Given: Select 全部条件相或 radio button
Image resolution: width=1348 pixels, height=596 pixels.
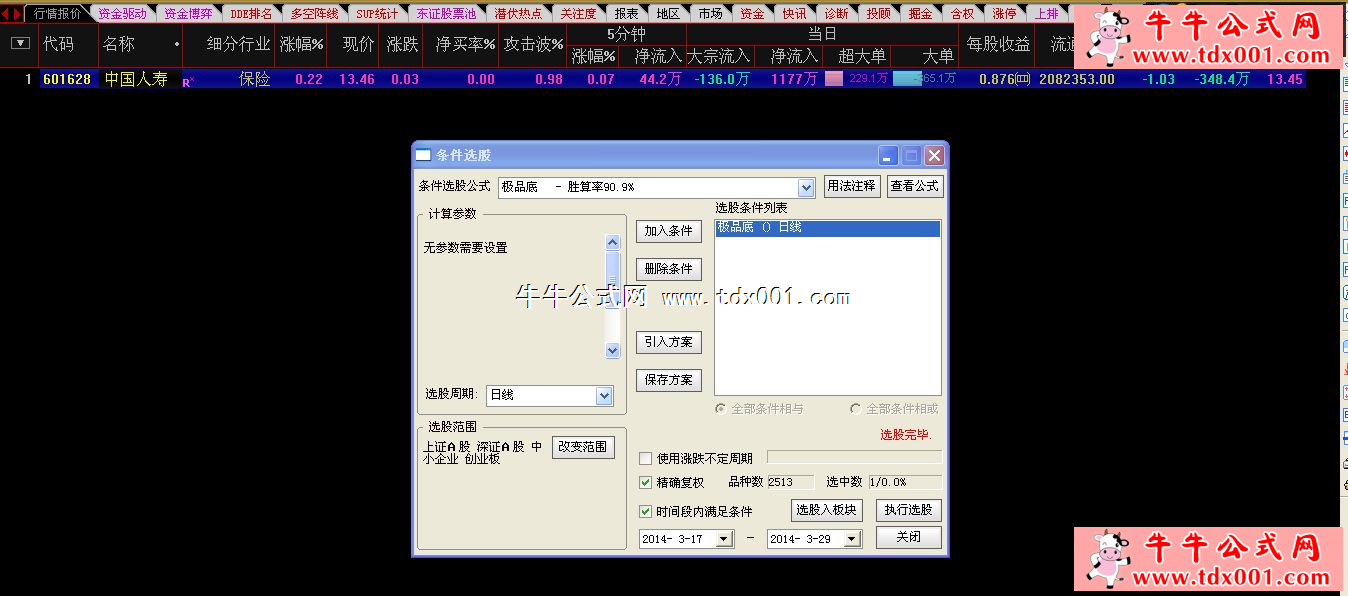Looking at the screenshot, I should (855, 408).
